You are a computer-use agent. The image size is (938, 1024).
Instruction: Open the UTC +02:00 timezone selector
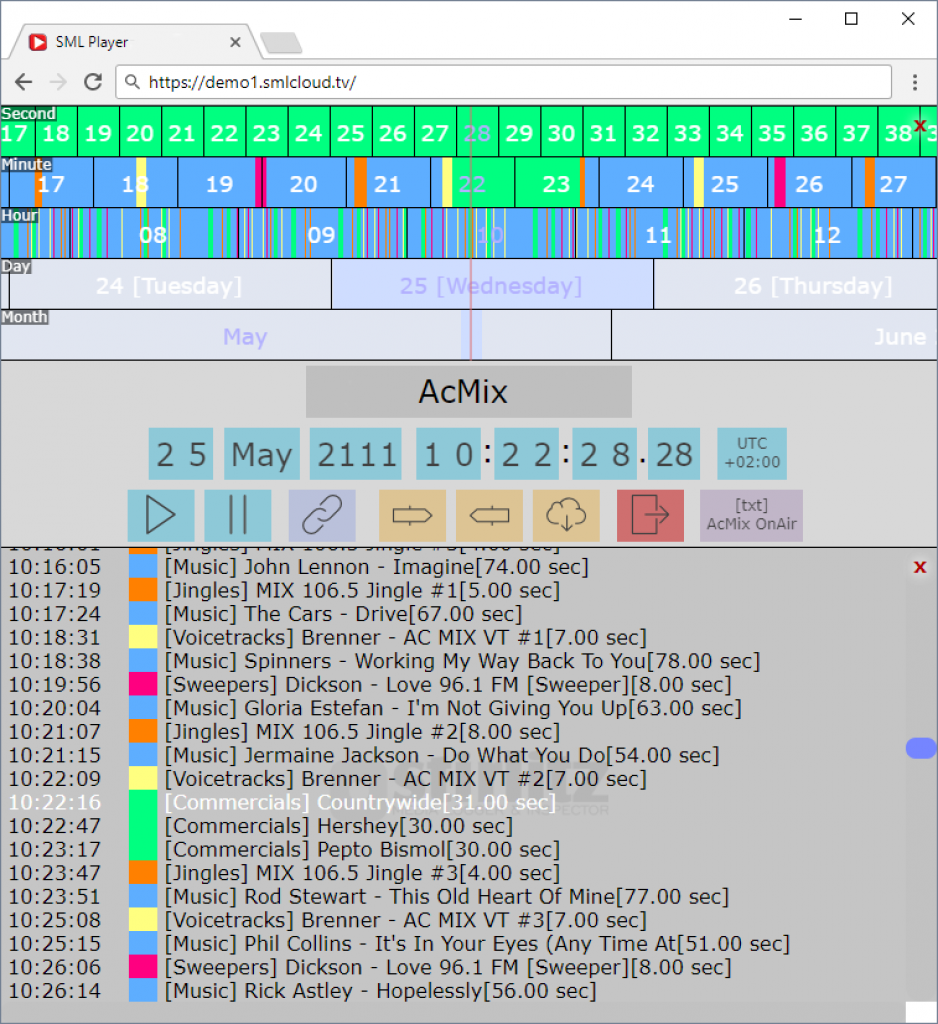pos(751,454)
